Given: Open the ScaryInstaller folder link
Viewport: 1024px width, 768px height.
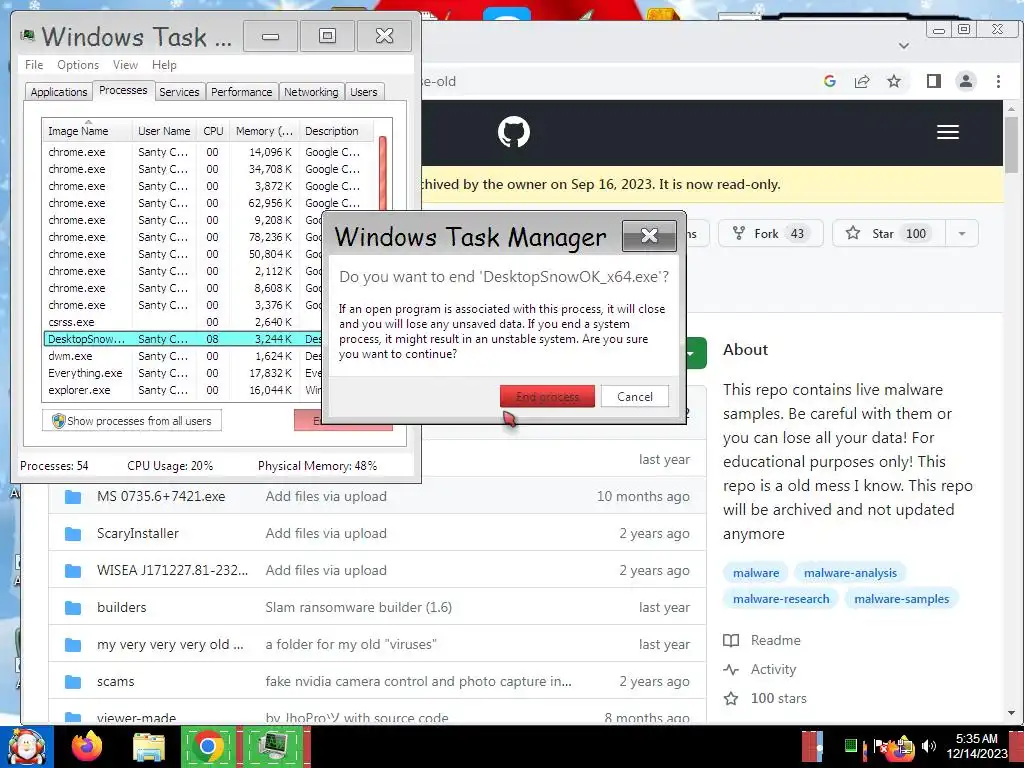Looking at the screenshot, I should (x=138, y=534).
